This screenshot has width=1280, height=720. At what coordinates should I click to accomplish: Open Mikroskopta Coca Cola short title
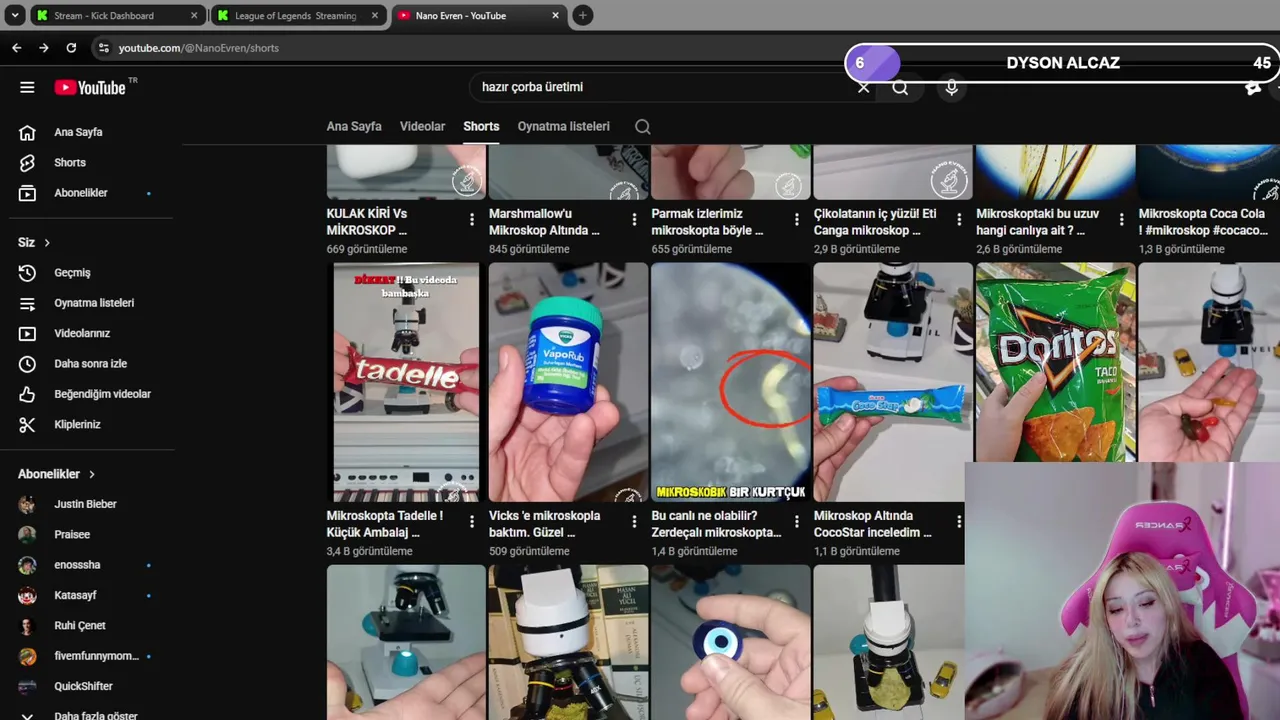1203,222
